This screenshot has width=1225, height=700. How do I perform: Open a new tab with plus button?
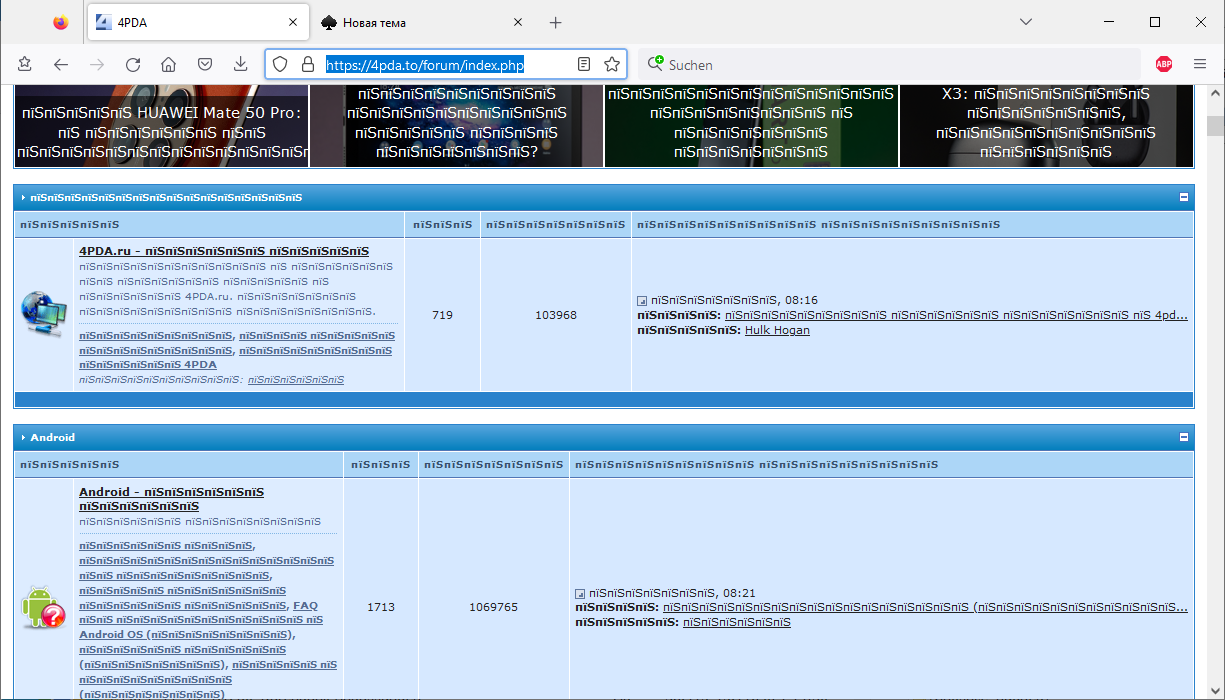click(556, 22)
